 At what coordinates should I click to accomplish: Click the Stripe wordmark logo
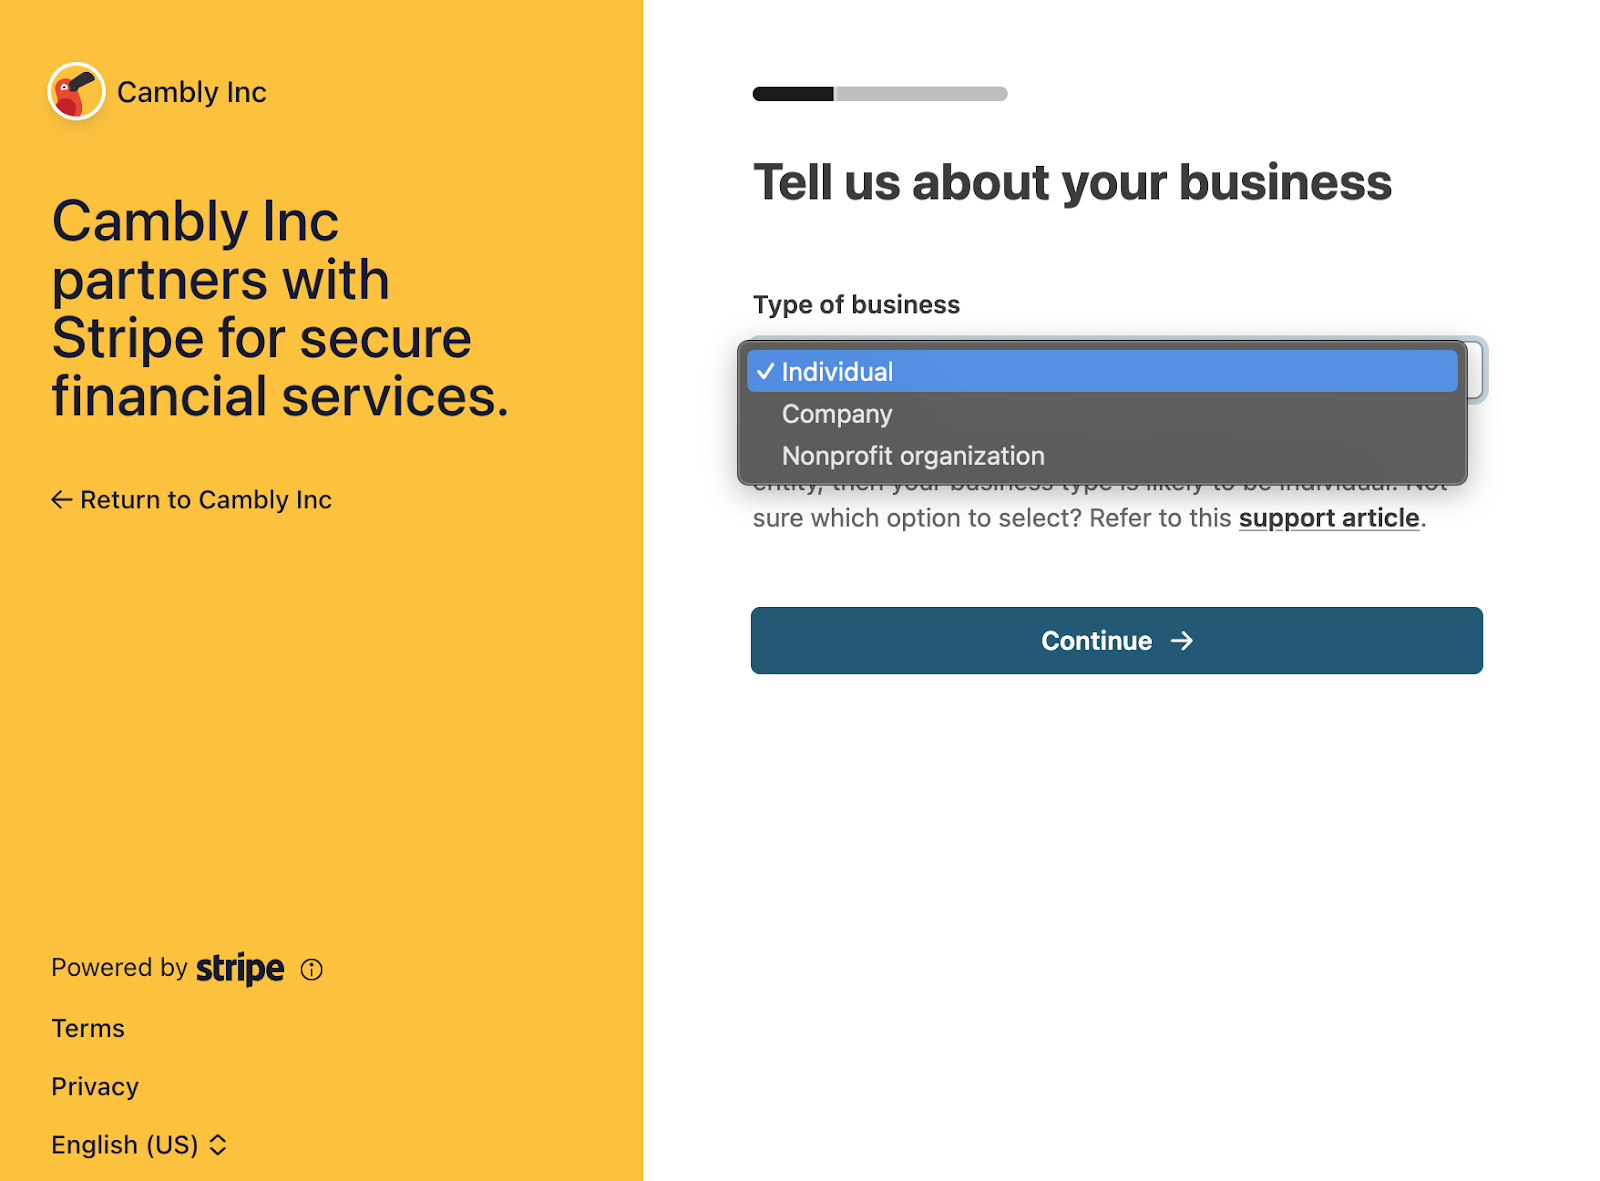click(240, 968)
